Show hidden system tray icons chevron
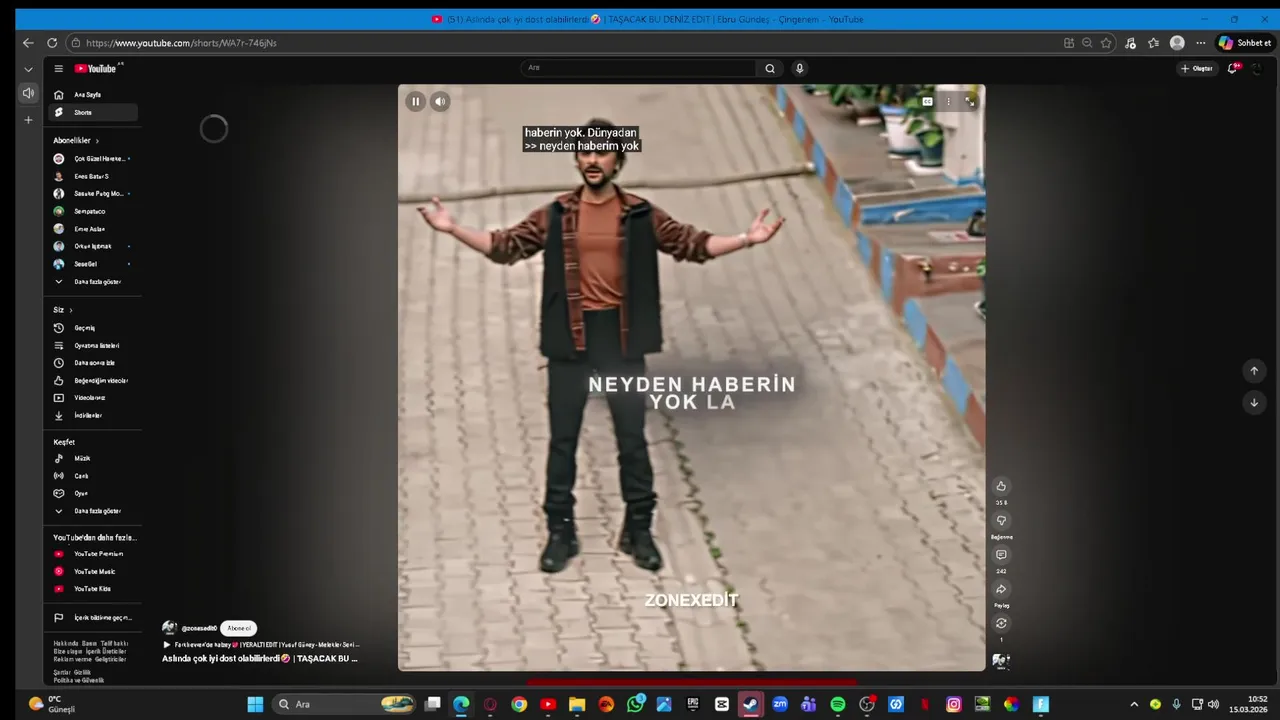 (1134, 704)
